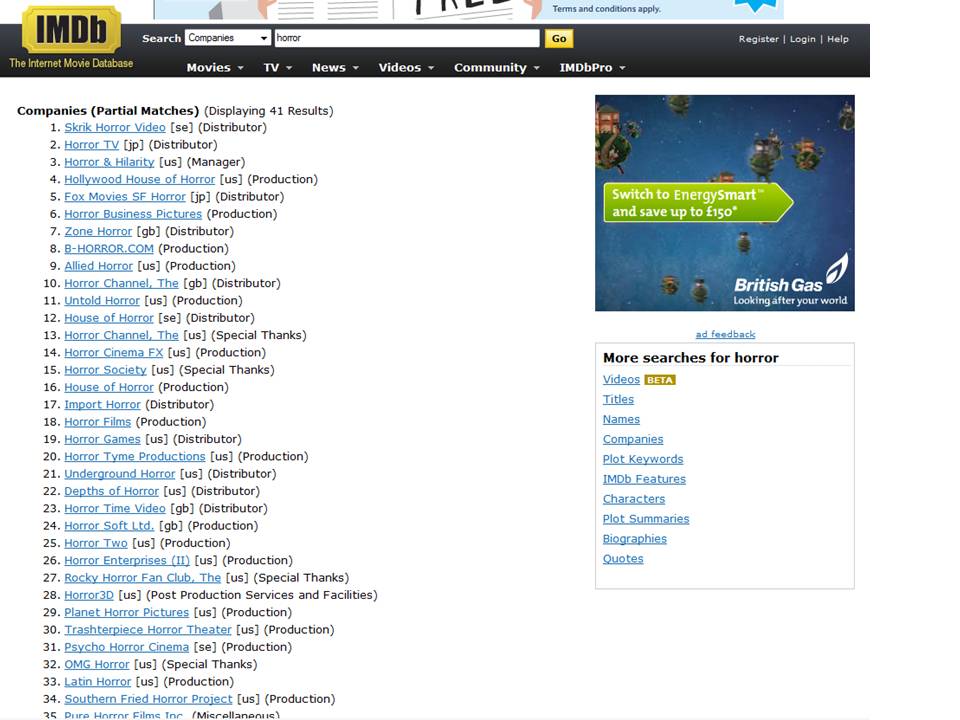The height and width of the screenshot is (720, 960).
Task: Open Horror Enterprises (II) link
Action: click(127, 560)
